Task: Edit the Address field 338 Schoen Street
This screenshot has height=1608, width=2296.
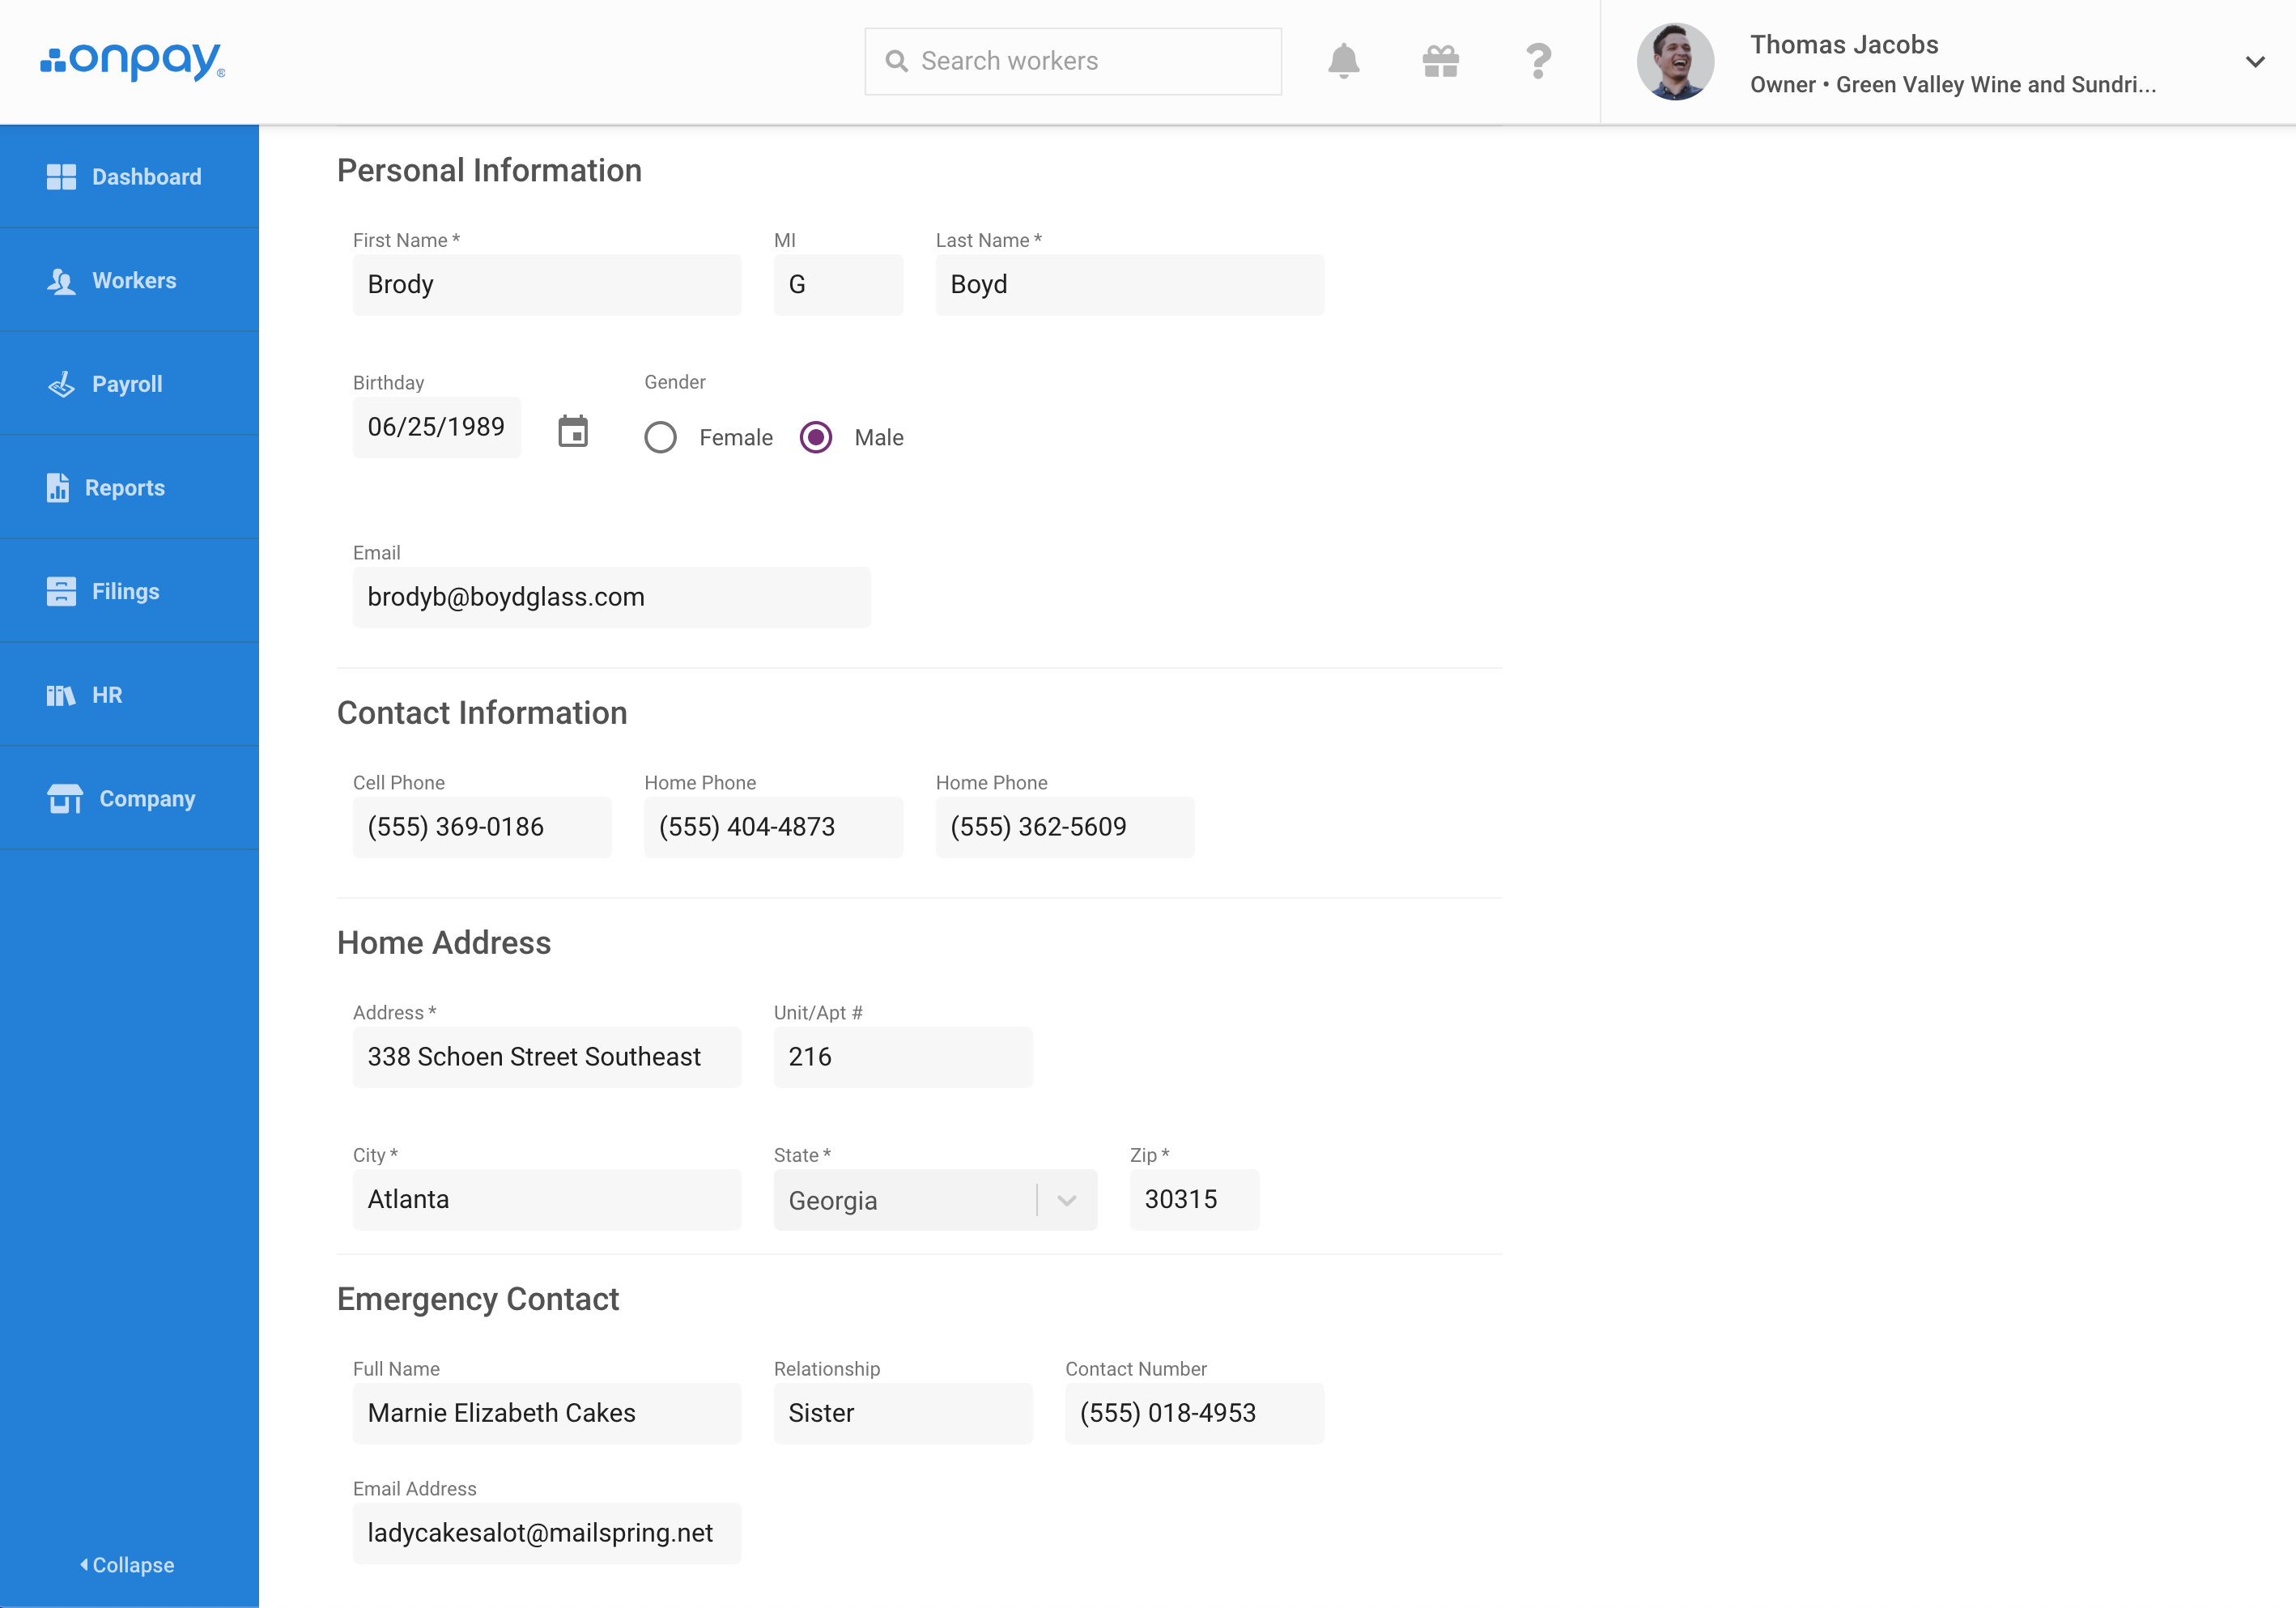Action: tap(547, 1057)
